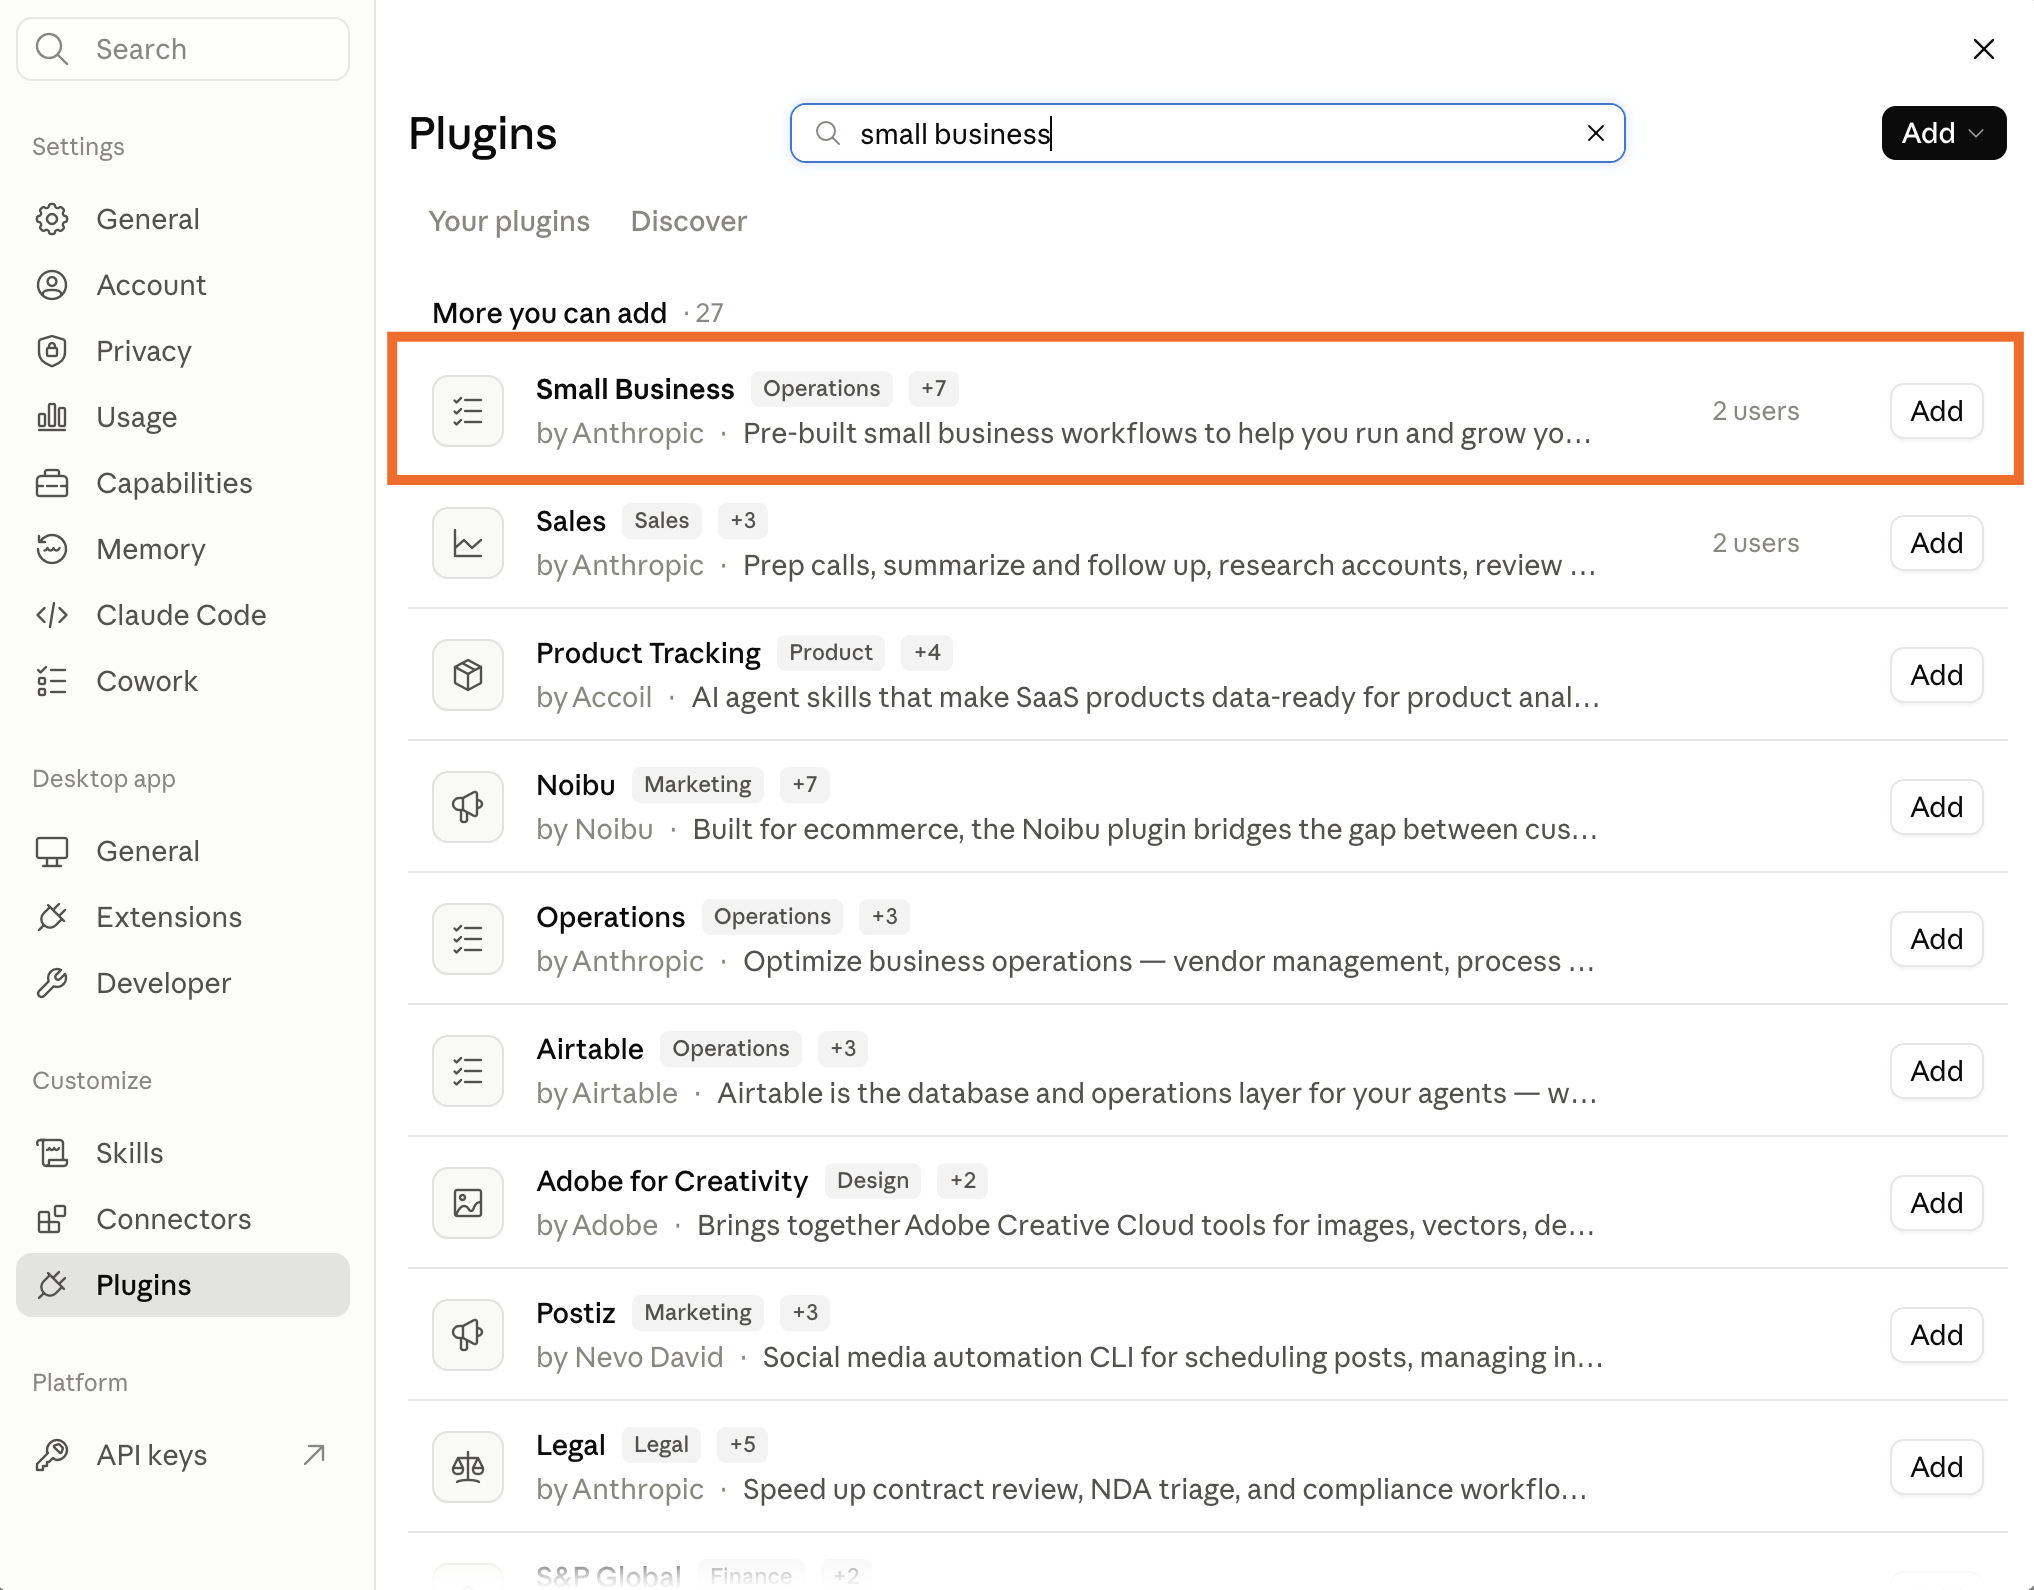This screenshot has width=2034, height=1590.
Task: Expand the +3 tags on Operations plugin
Action: [885, 917]
